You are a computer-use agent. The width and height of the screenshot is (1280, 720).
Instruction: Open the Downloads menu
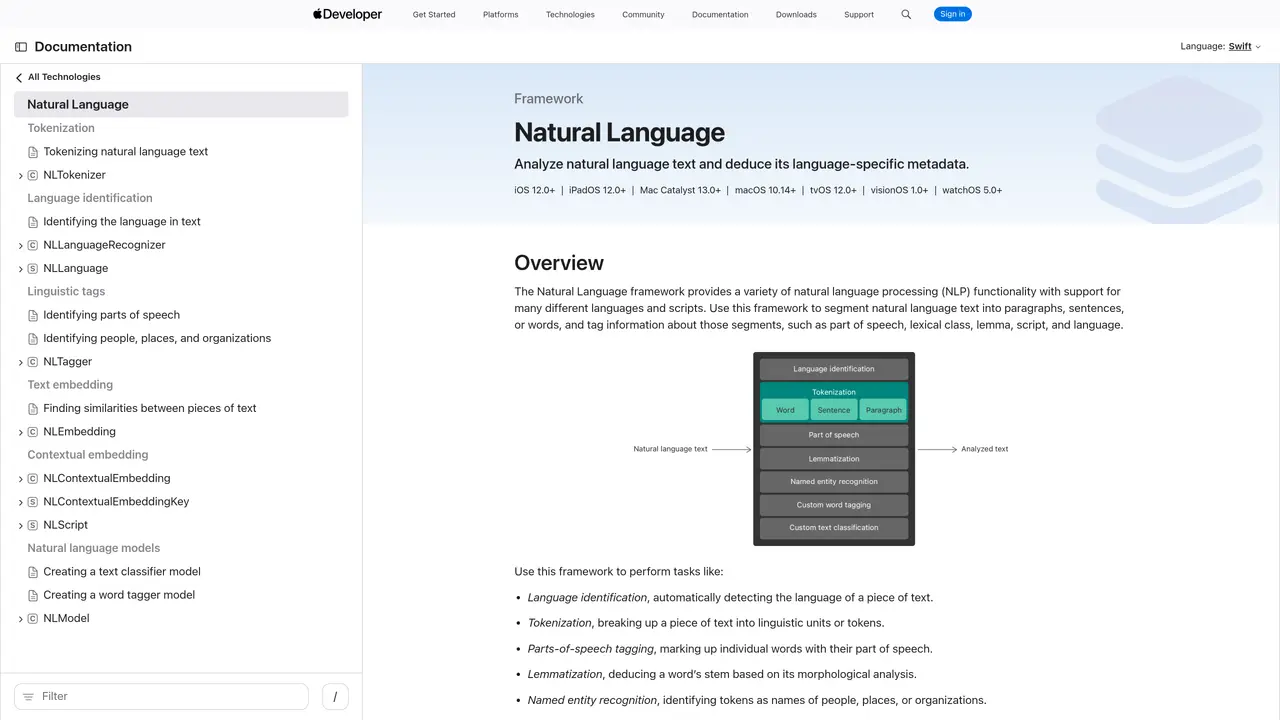(x=796, y=15)
